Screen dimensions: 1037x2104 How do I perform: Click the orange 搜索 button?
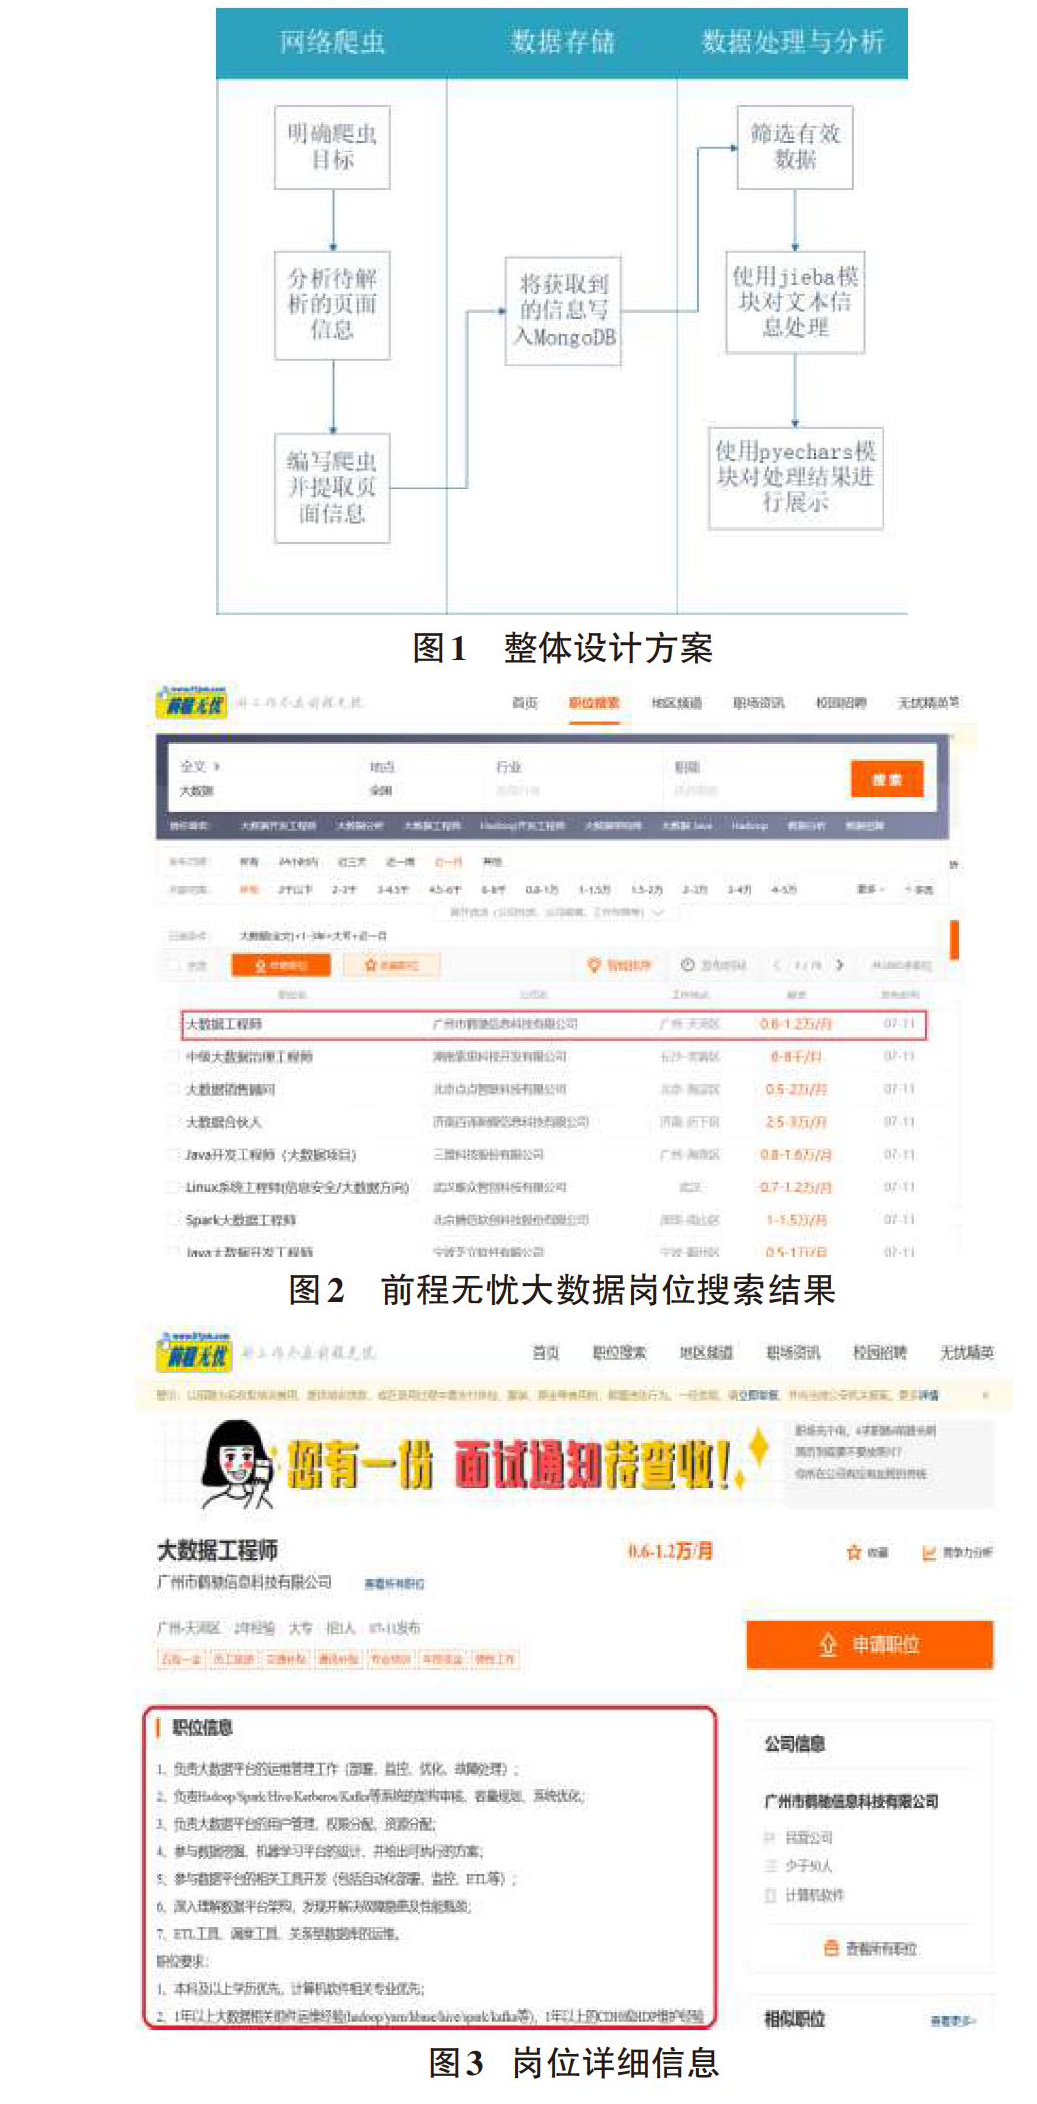886,779
